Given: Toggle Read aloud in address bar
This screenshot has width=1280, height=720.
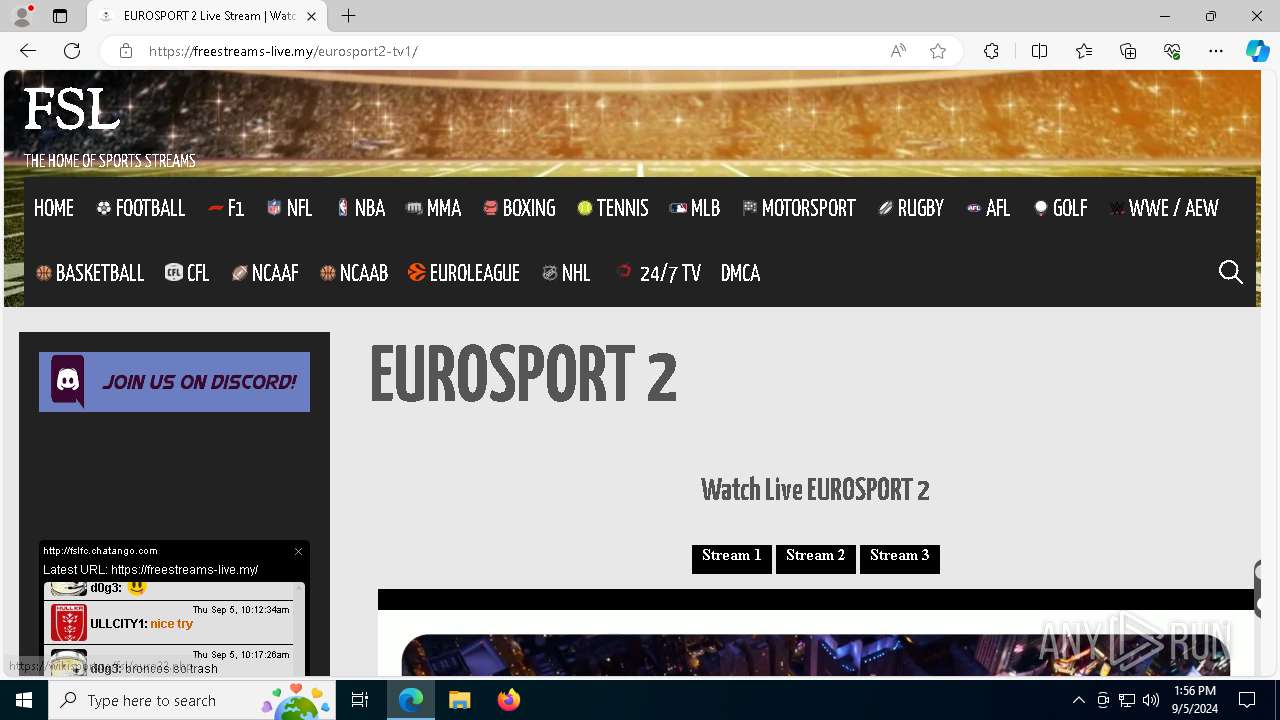Looking at the screenshot, I should click(x=898, y=51).
